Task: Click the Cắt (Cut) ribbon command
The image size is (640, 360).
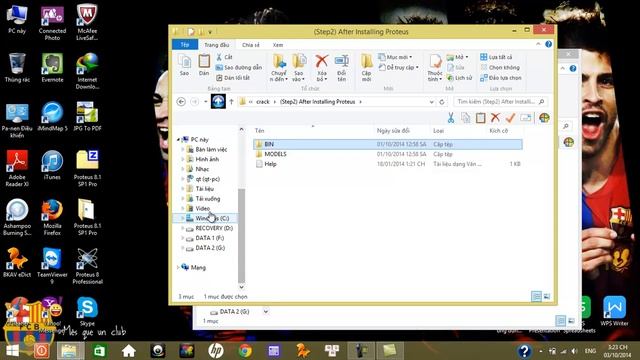Action: coord(224,57)
